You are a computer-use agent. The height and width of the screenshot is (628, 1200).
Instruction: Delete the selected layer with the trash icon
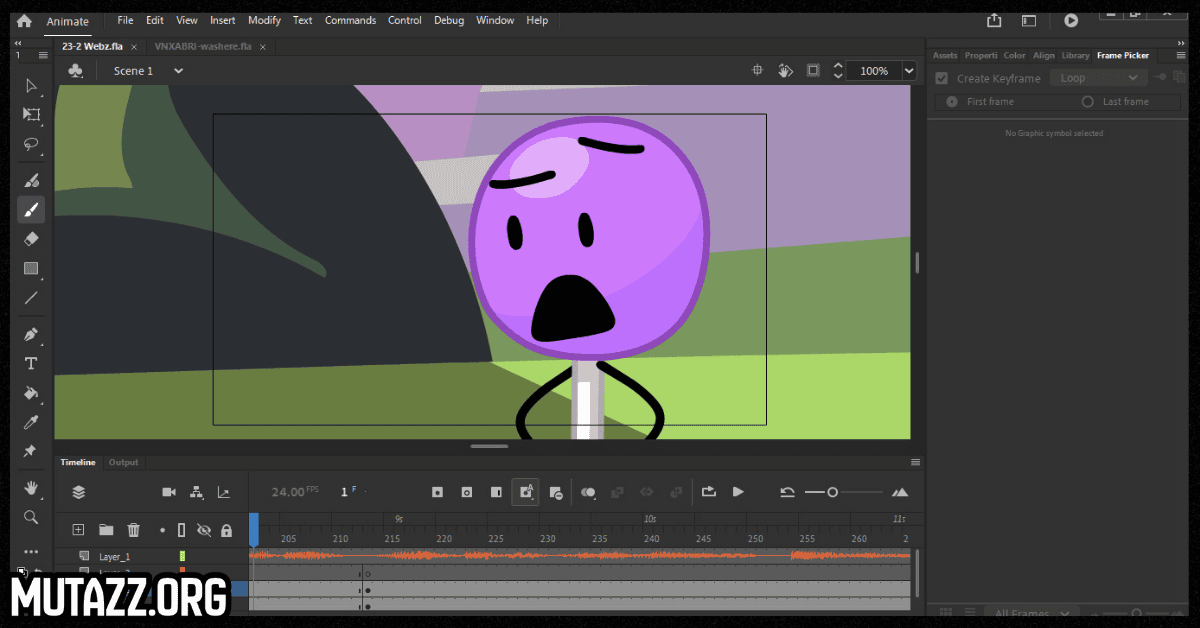tap(134, 529)
